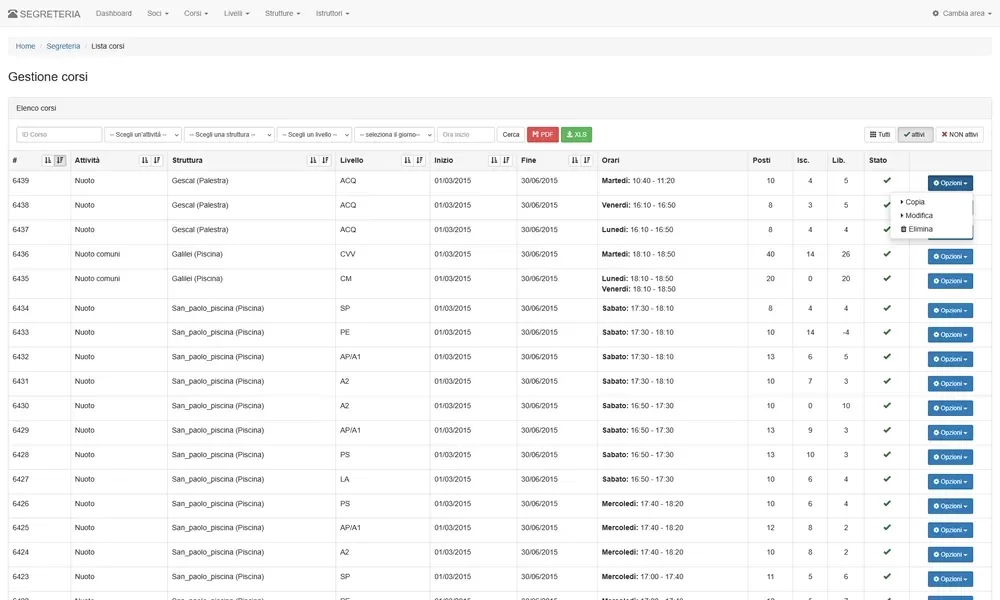Click the Home breadcrumb link
This screenshot has width=1000, height=600.
tap(26, 46)
